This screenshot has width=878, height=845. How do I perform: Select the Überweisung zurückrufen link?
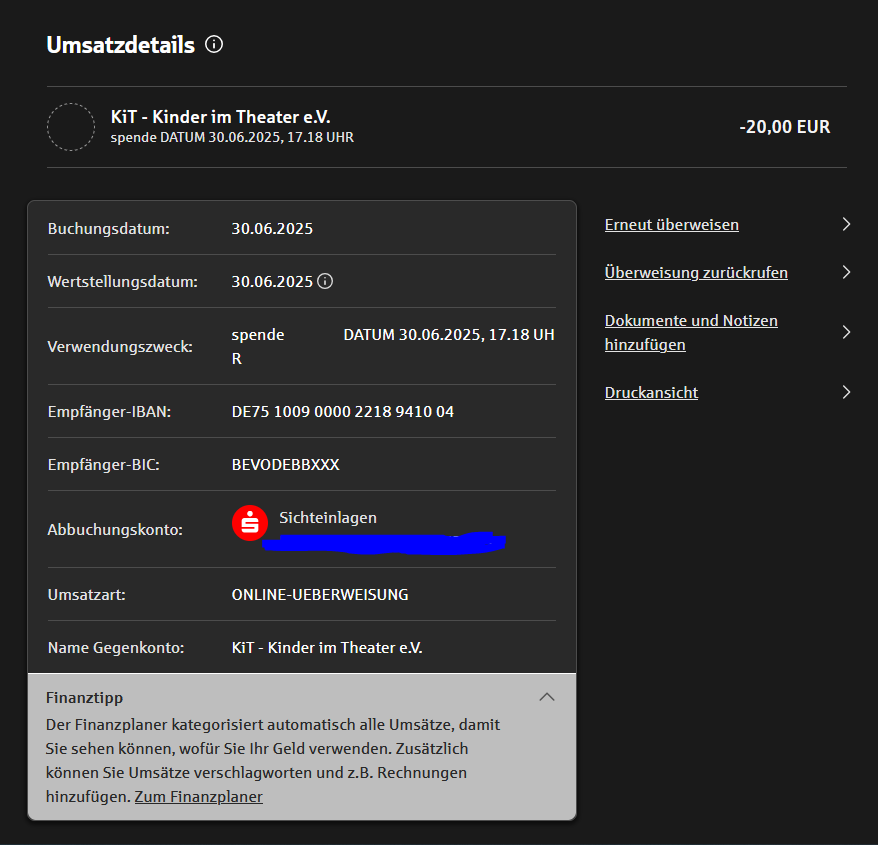pyautogui.click(x=696, y=272)
